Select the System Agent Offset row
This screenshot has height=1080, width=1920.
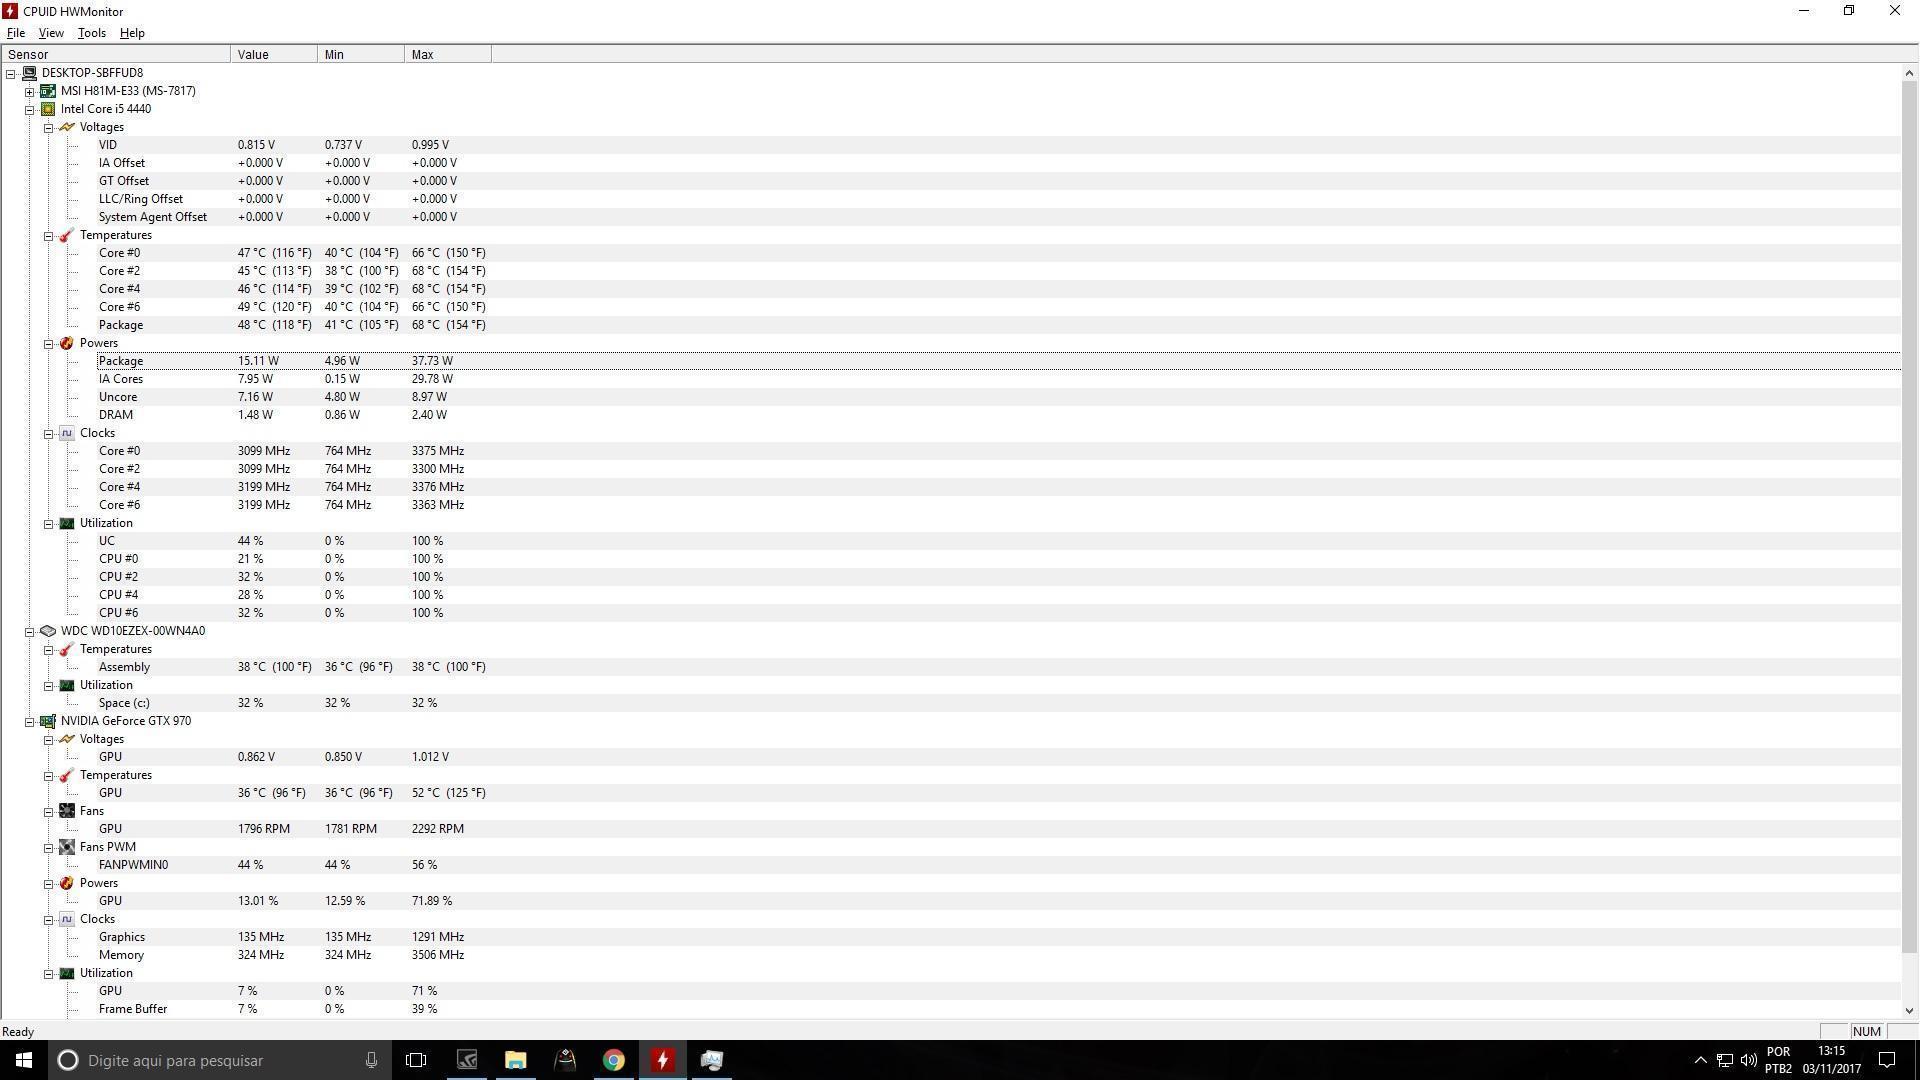[x=998, y=217]
